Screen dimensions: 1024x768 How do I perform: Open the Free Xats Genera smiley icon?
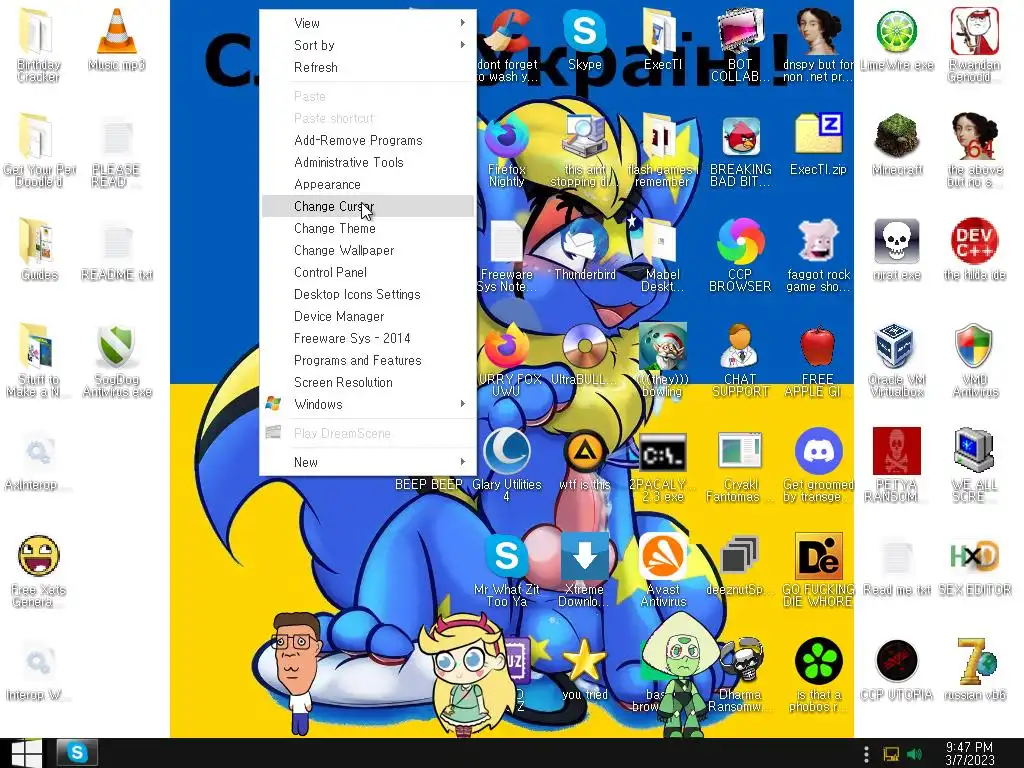tap(38, 556)
